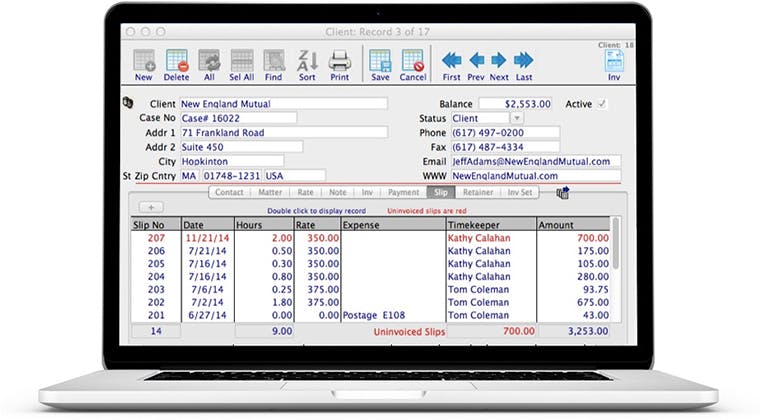
Task: Click the amount 93.75 cell
Action: click(x=573, y=289)
